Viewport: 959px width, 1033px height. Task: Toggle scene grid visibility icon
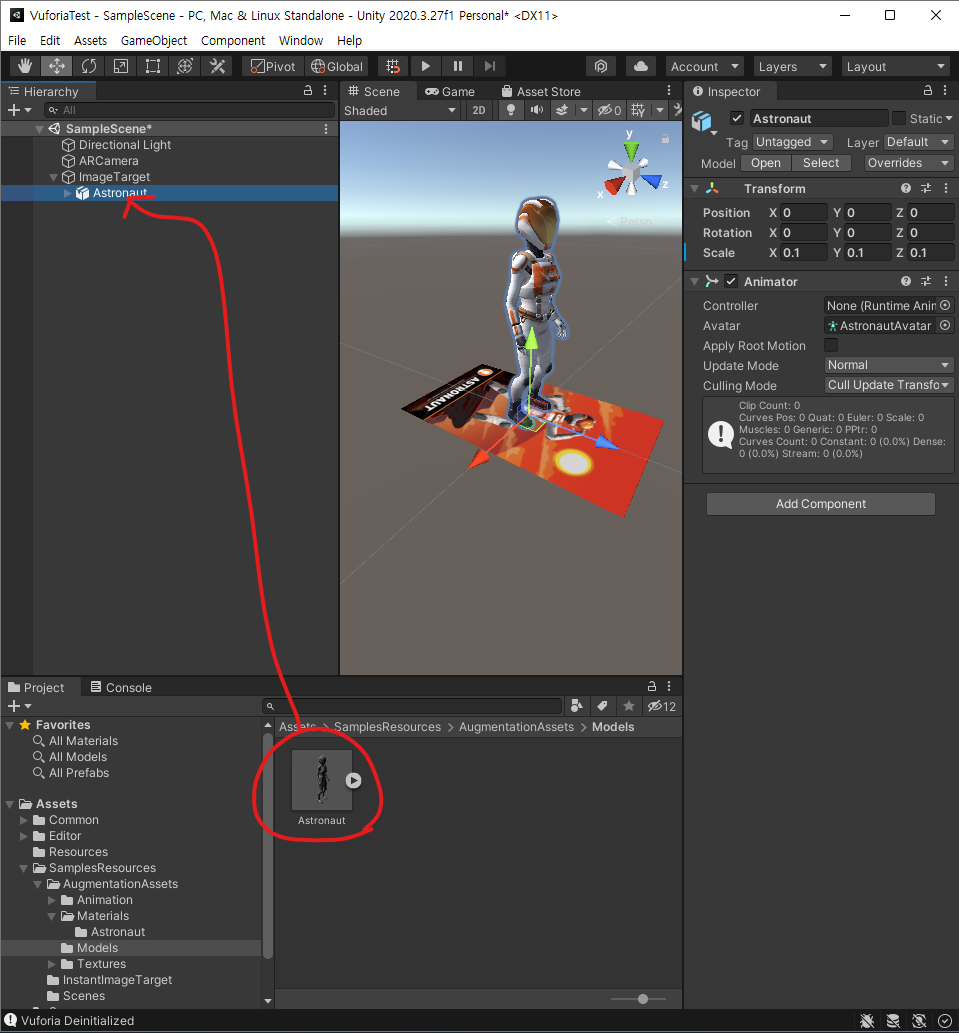[638, 110]
